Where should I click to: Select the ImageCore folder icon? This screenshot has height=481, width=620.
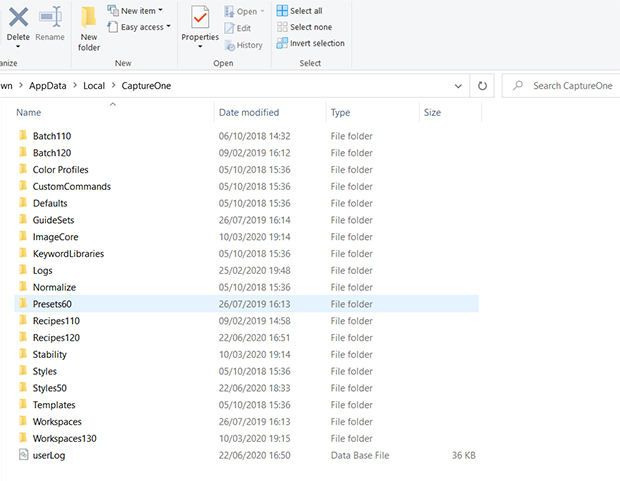pos(23,237)
